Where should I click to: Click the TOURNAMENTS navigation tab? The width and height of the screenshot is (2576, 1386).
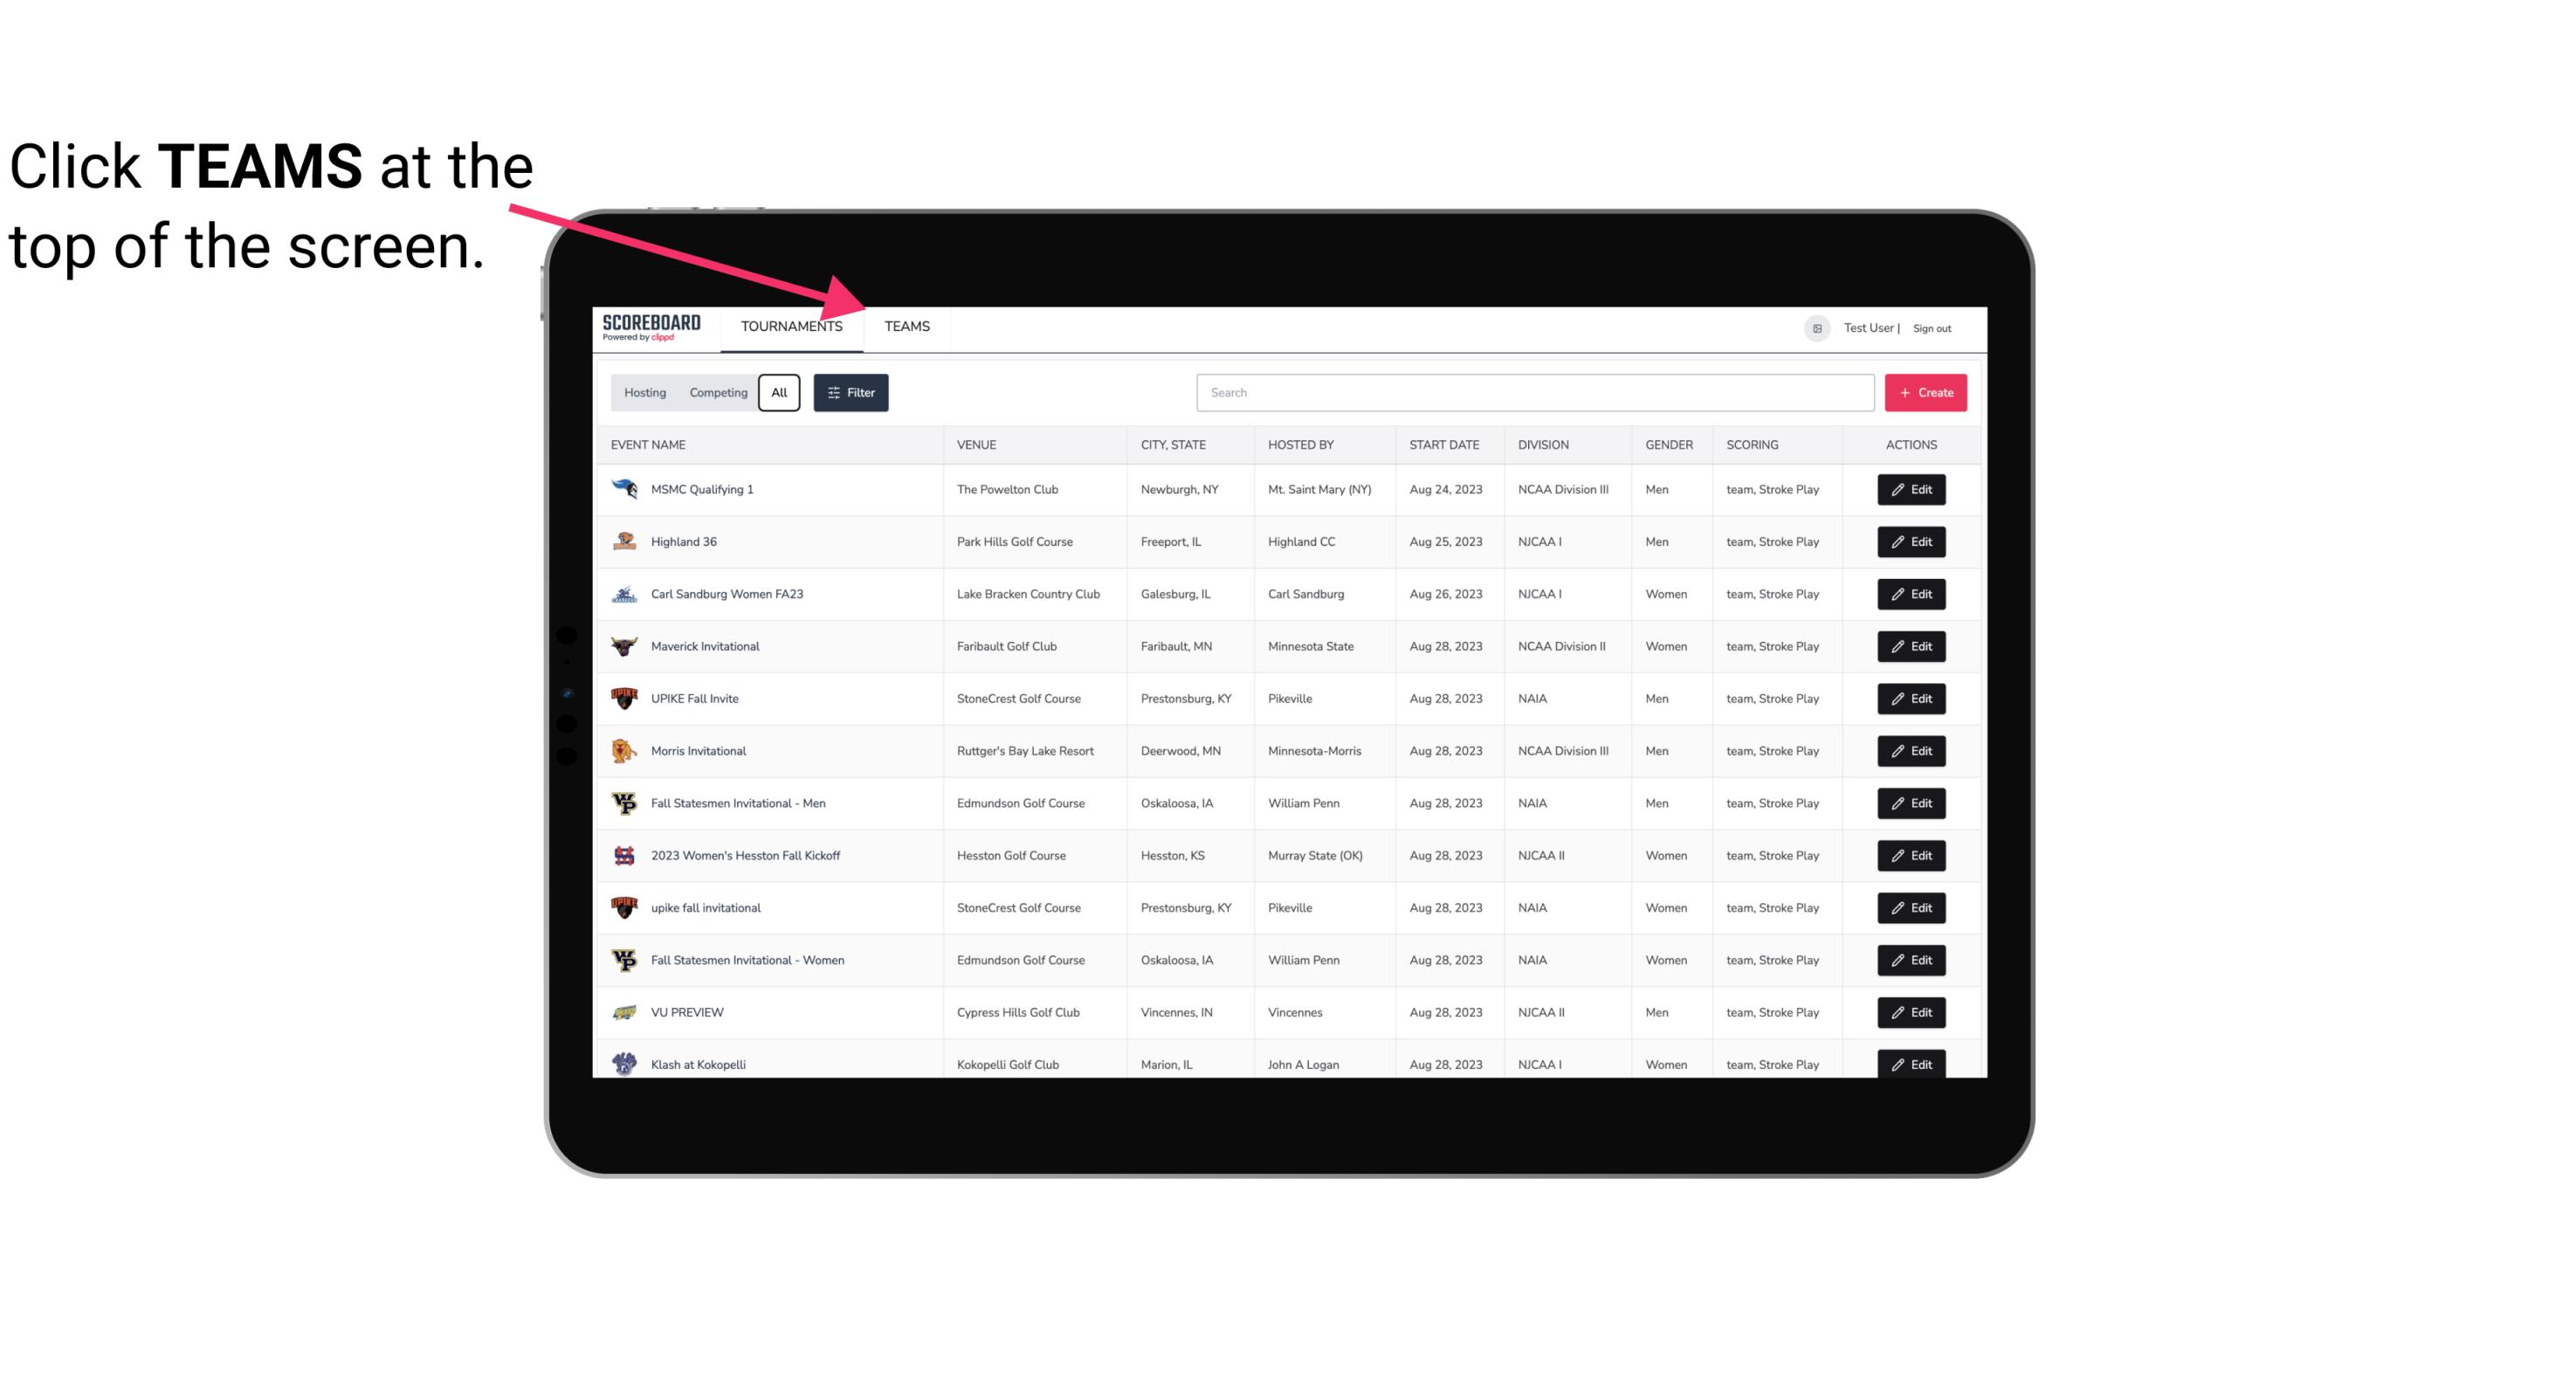click(791, 326)
